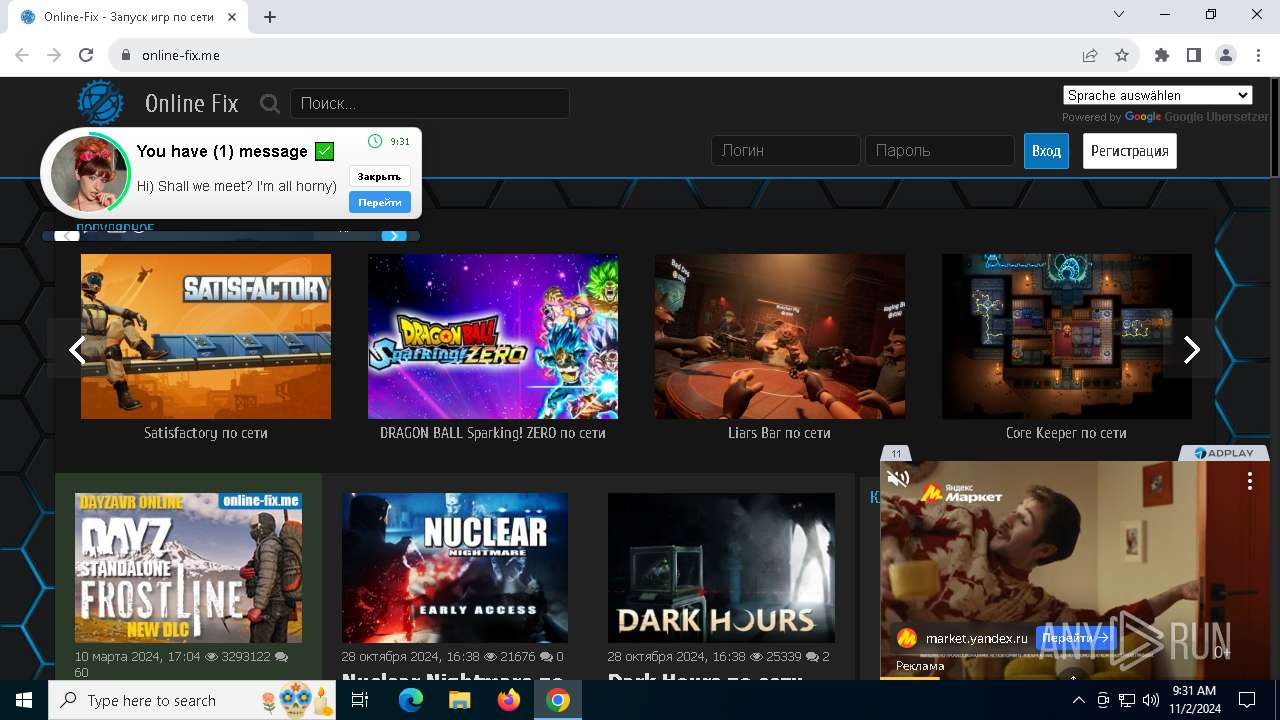Screen dimensions: 1280x720
Task: Open Nuclear Nightmare post image
Action: (x=455, y=567)
